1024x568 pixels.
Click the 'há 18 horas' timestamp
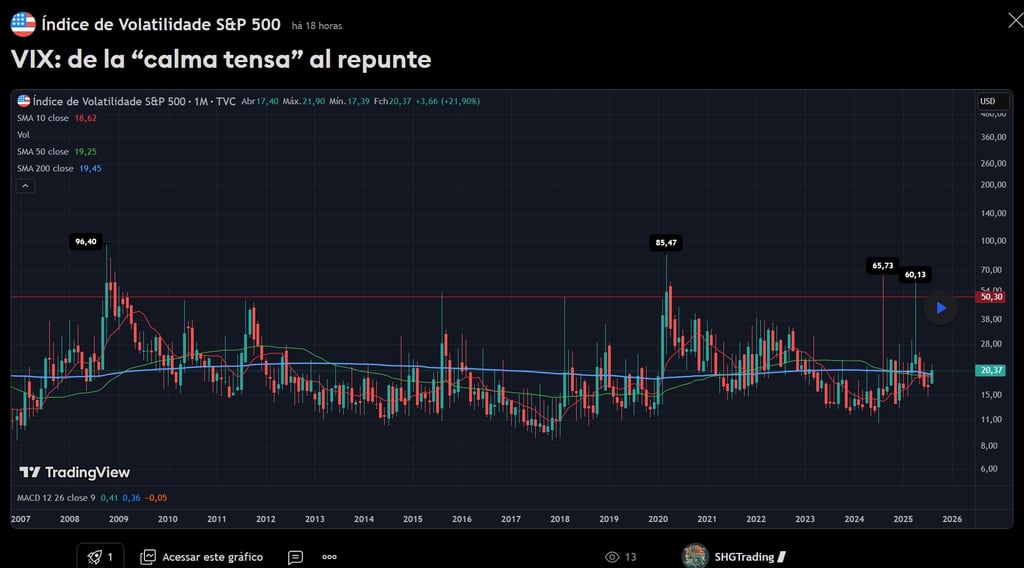pyautogui.click(x=317, y=26)
